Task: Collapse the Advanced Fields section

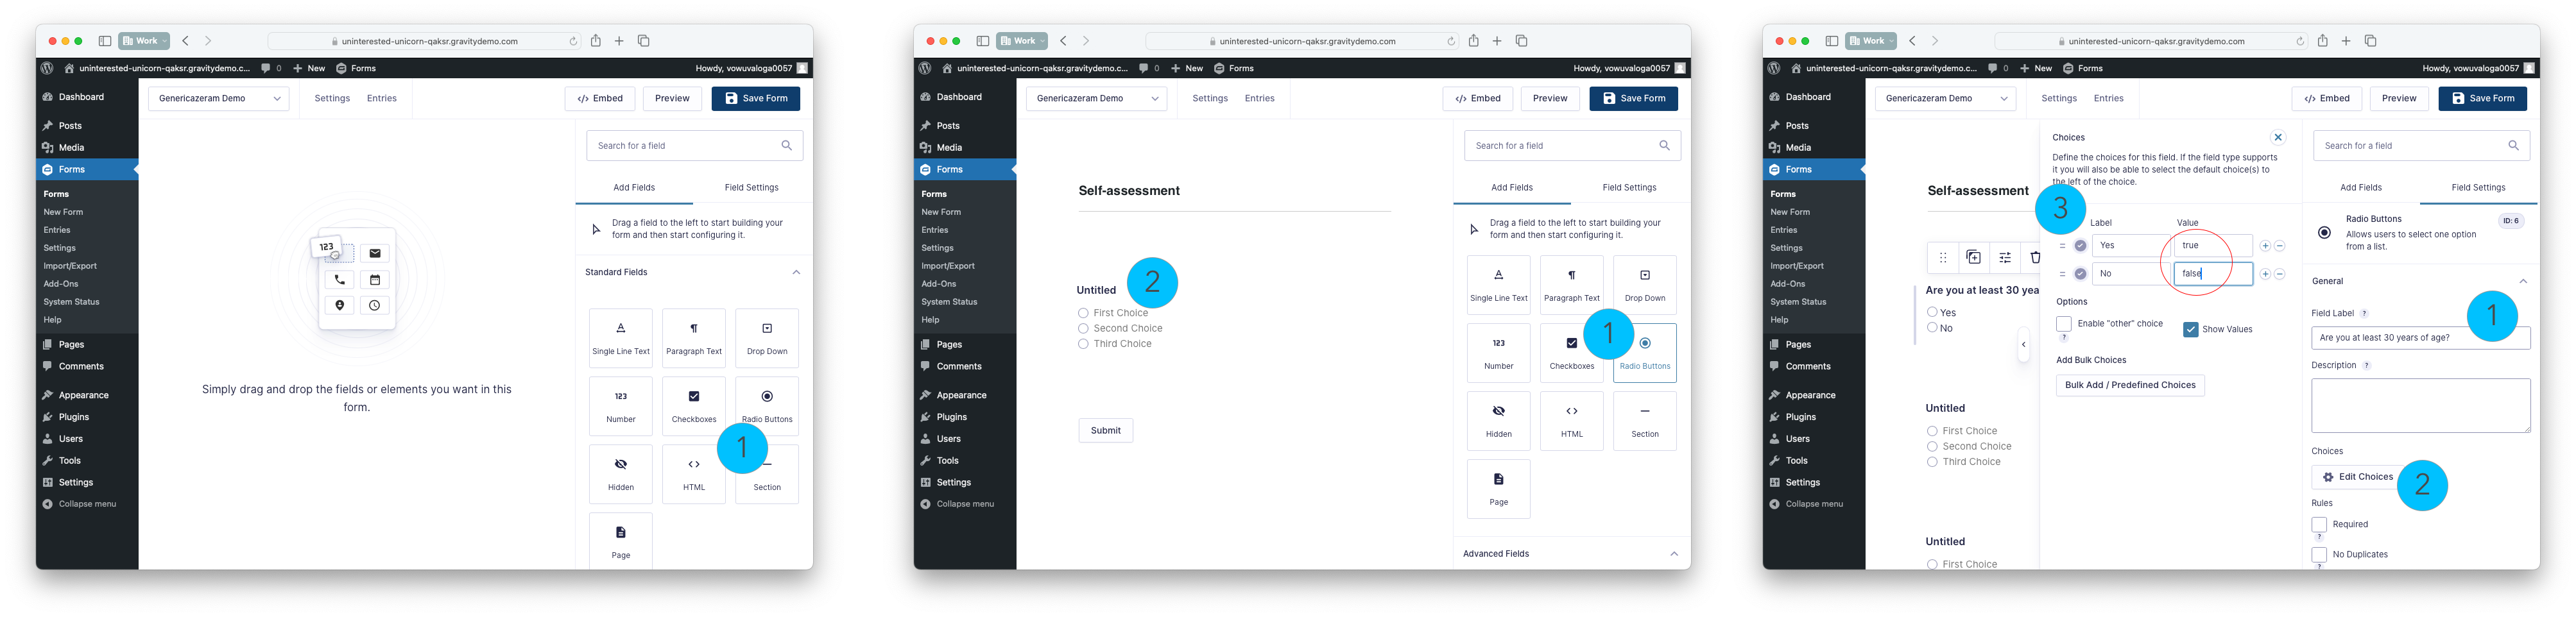Action: [1673, 554]
